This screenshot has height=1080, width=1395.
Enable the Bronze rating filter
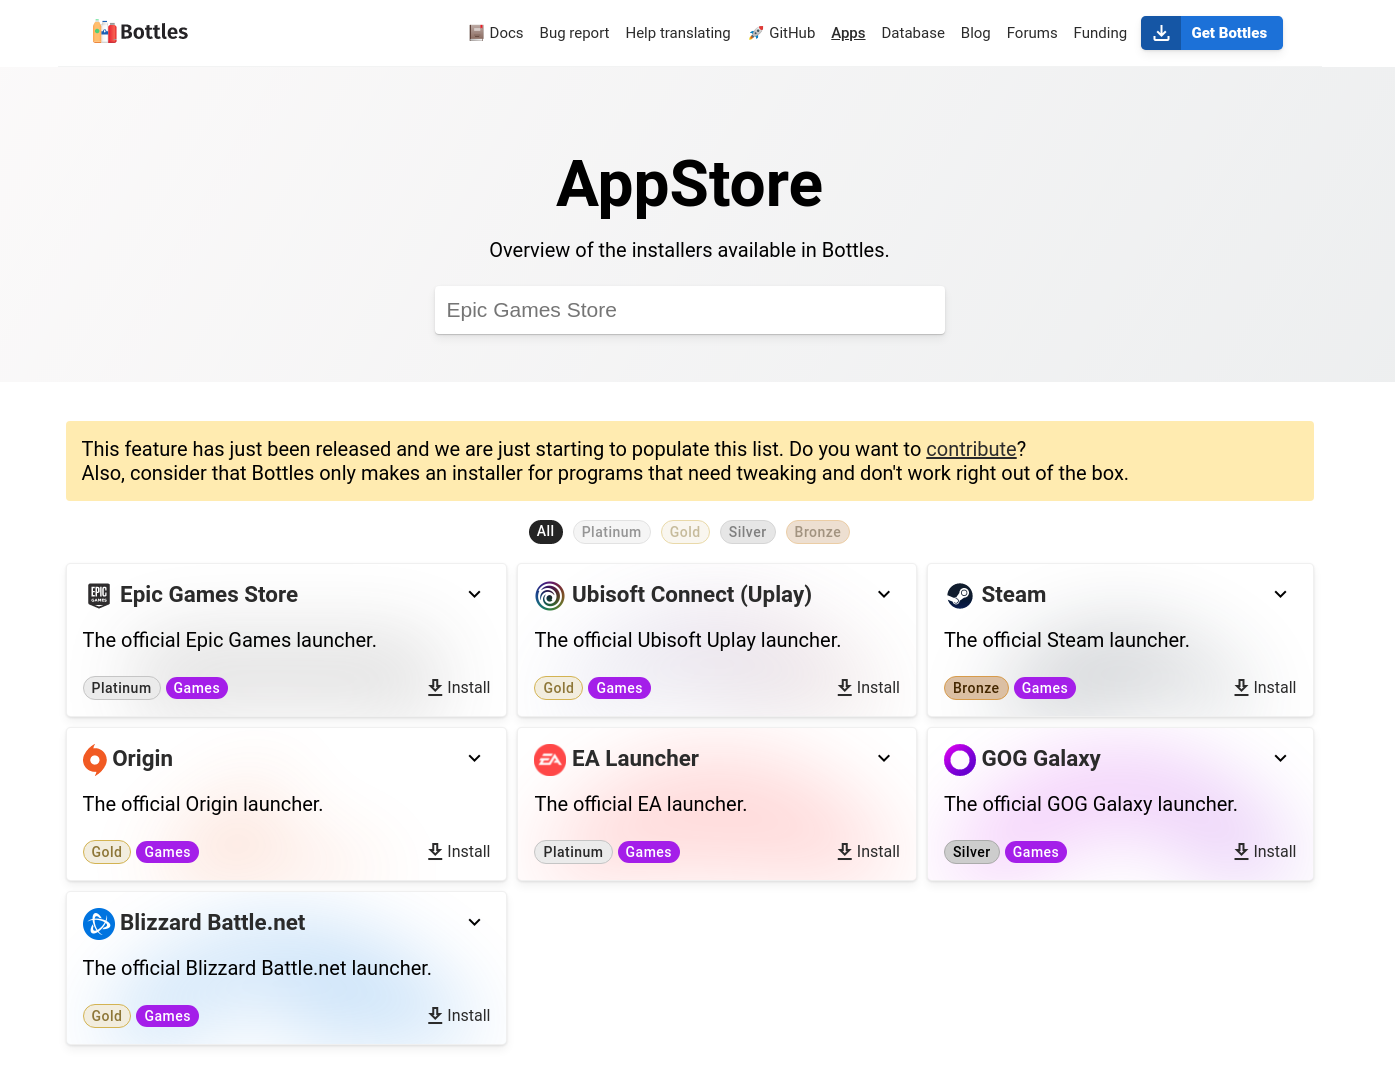click(x=817, y=531)
